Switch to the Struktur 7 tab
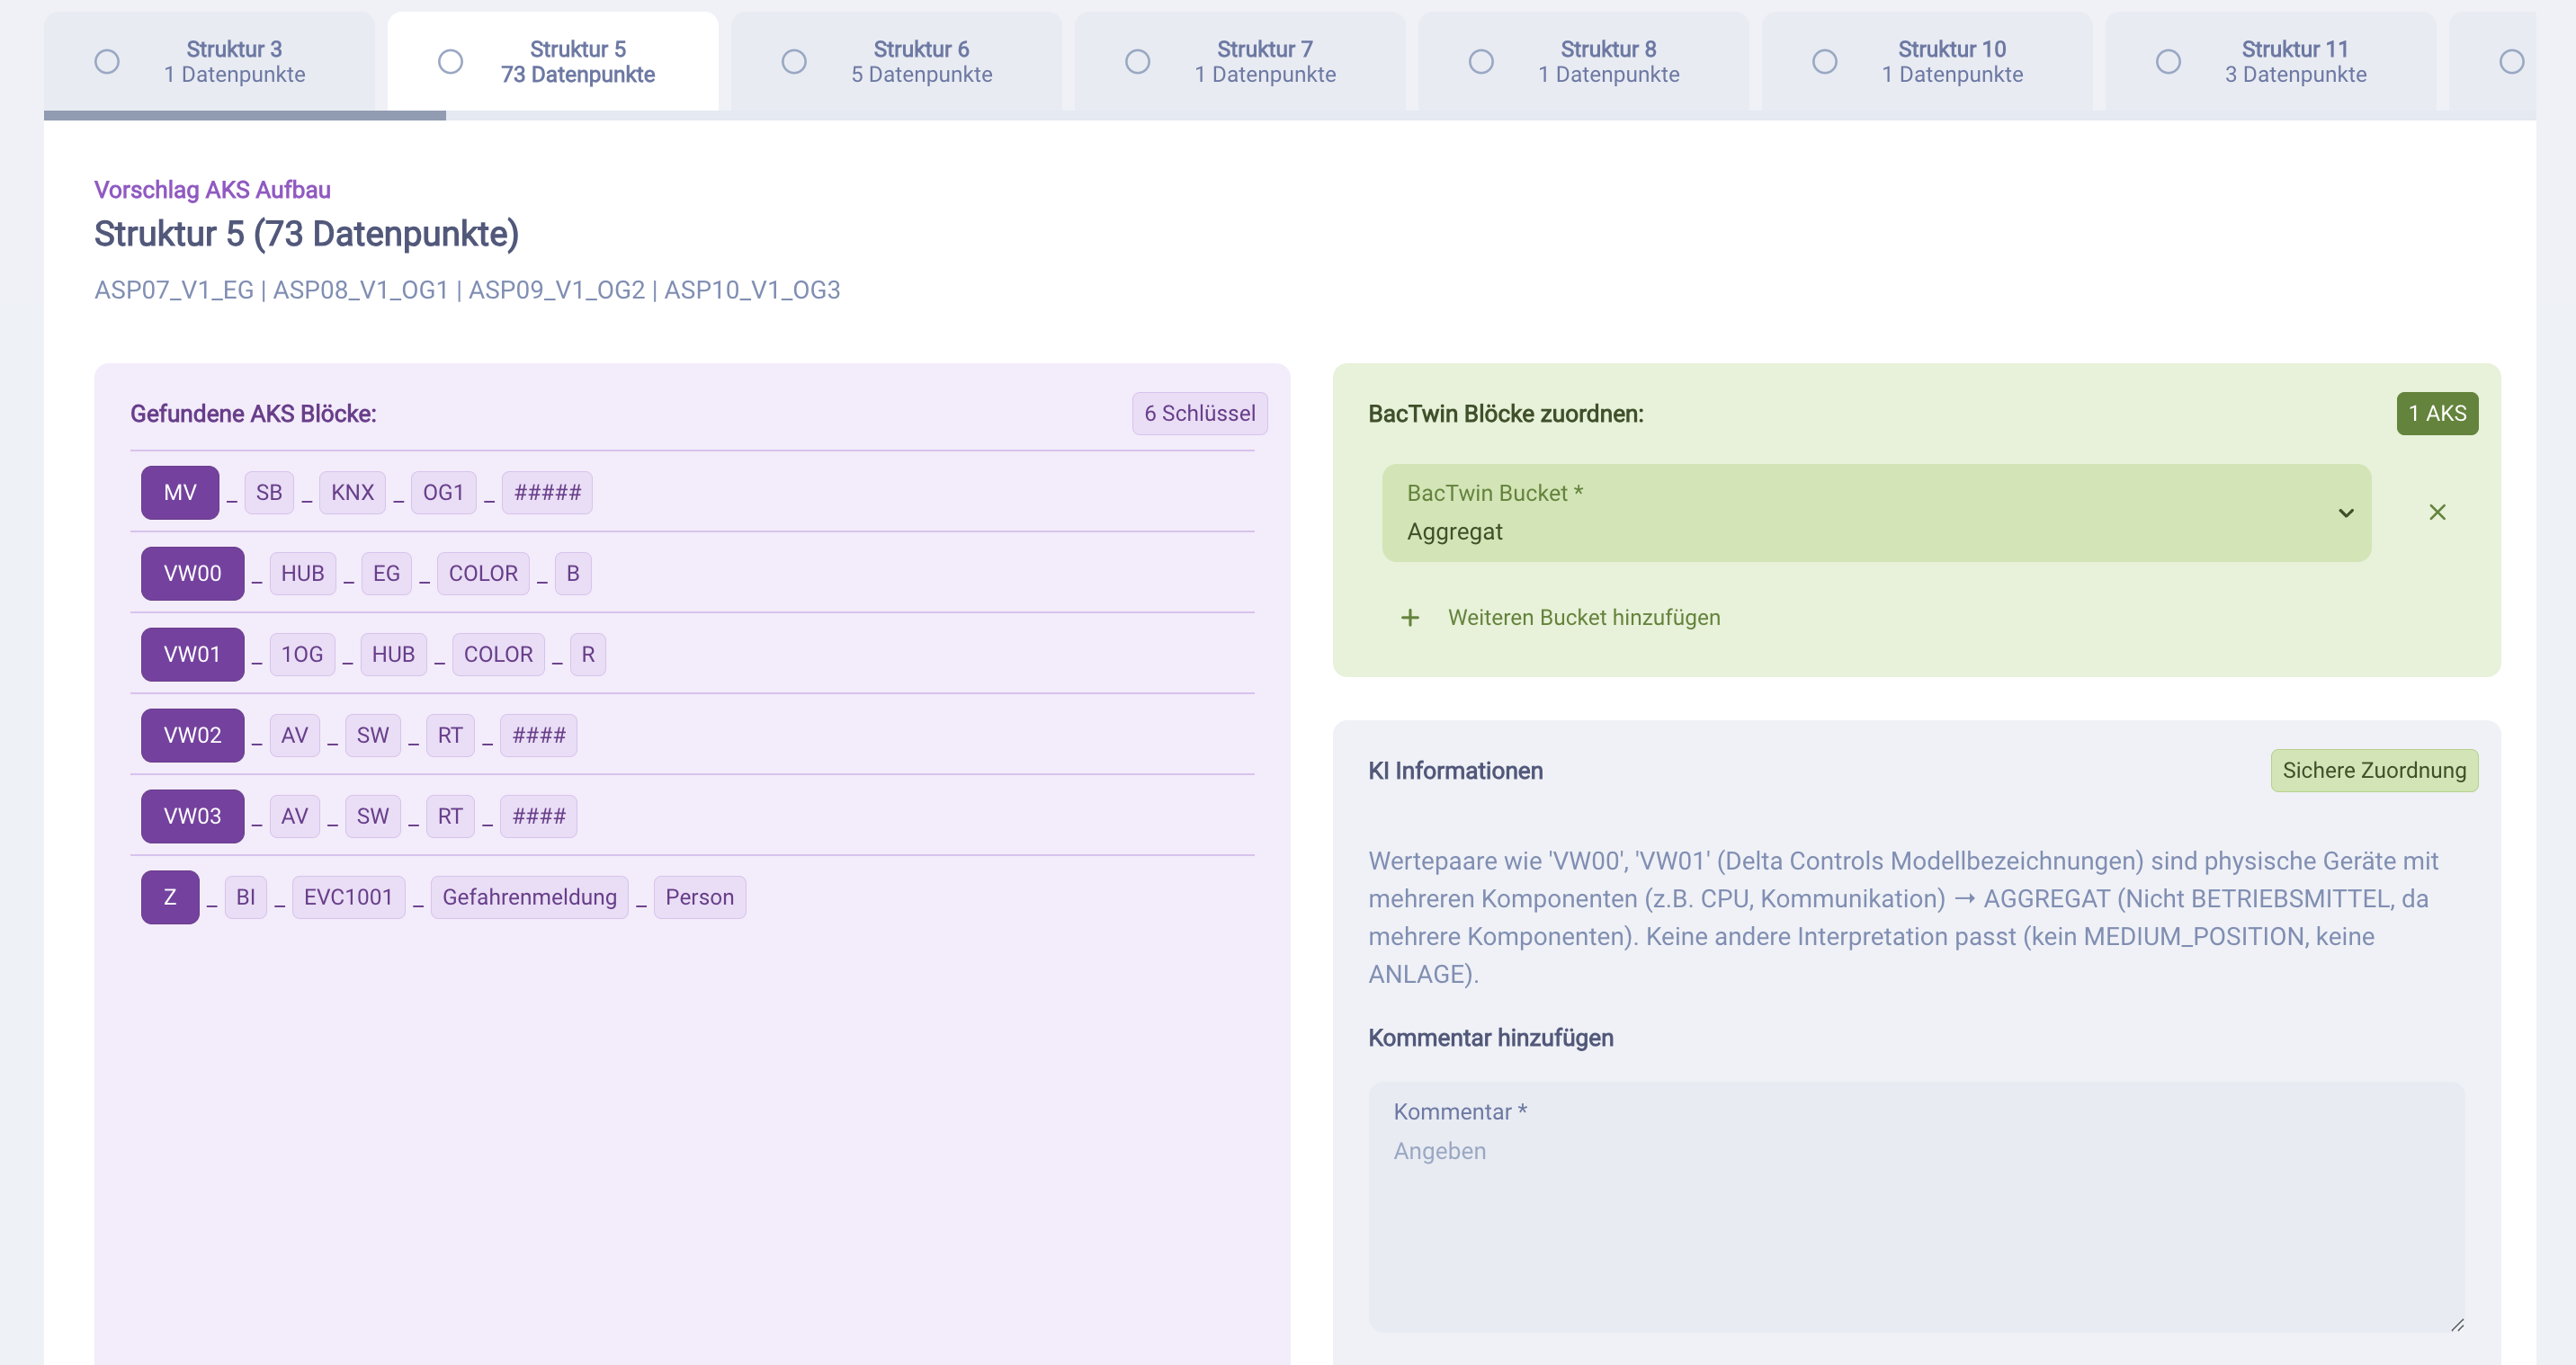Screen dimensions: 2576x1365 coord(1264,62)
